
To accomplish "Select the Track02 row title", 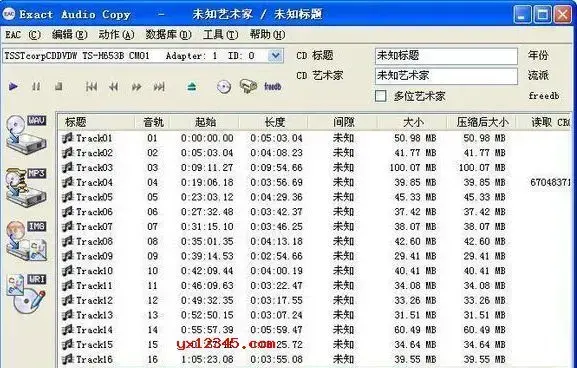I will (x=94, y=153).
